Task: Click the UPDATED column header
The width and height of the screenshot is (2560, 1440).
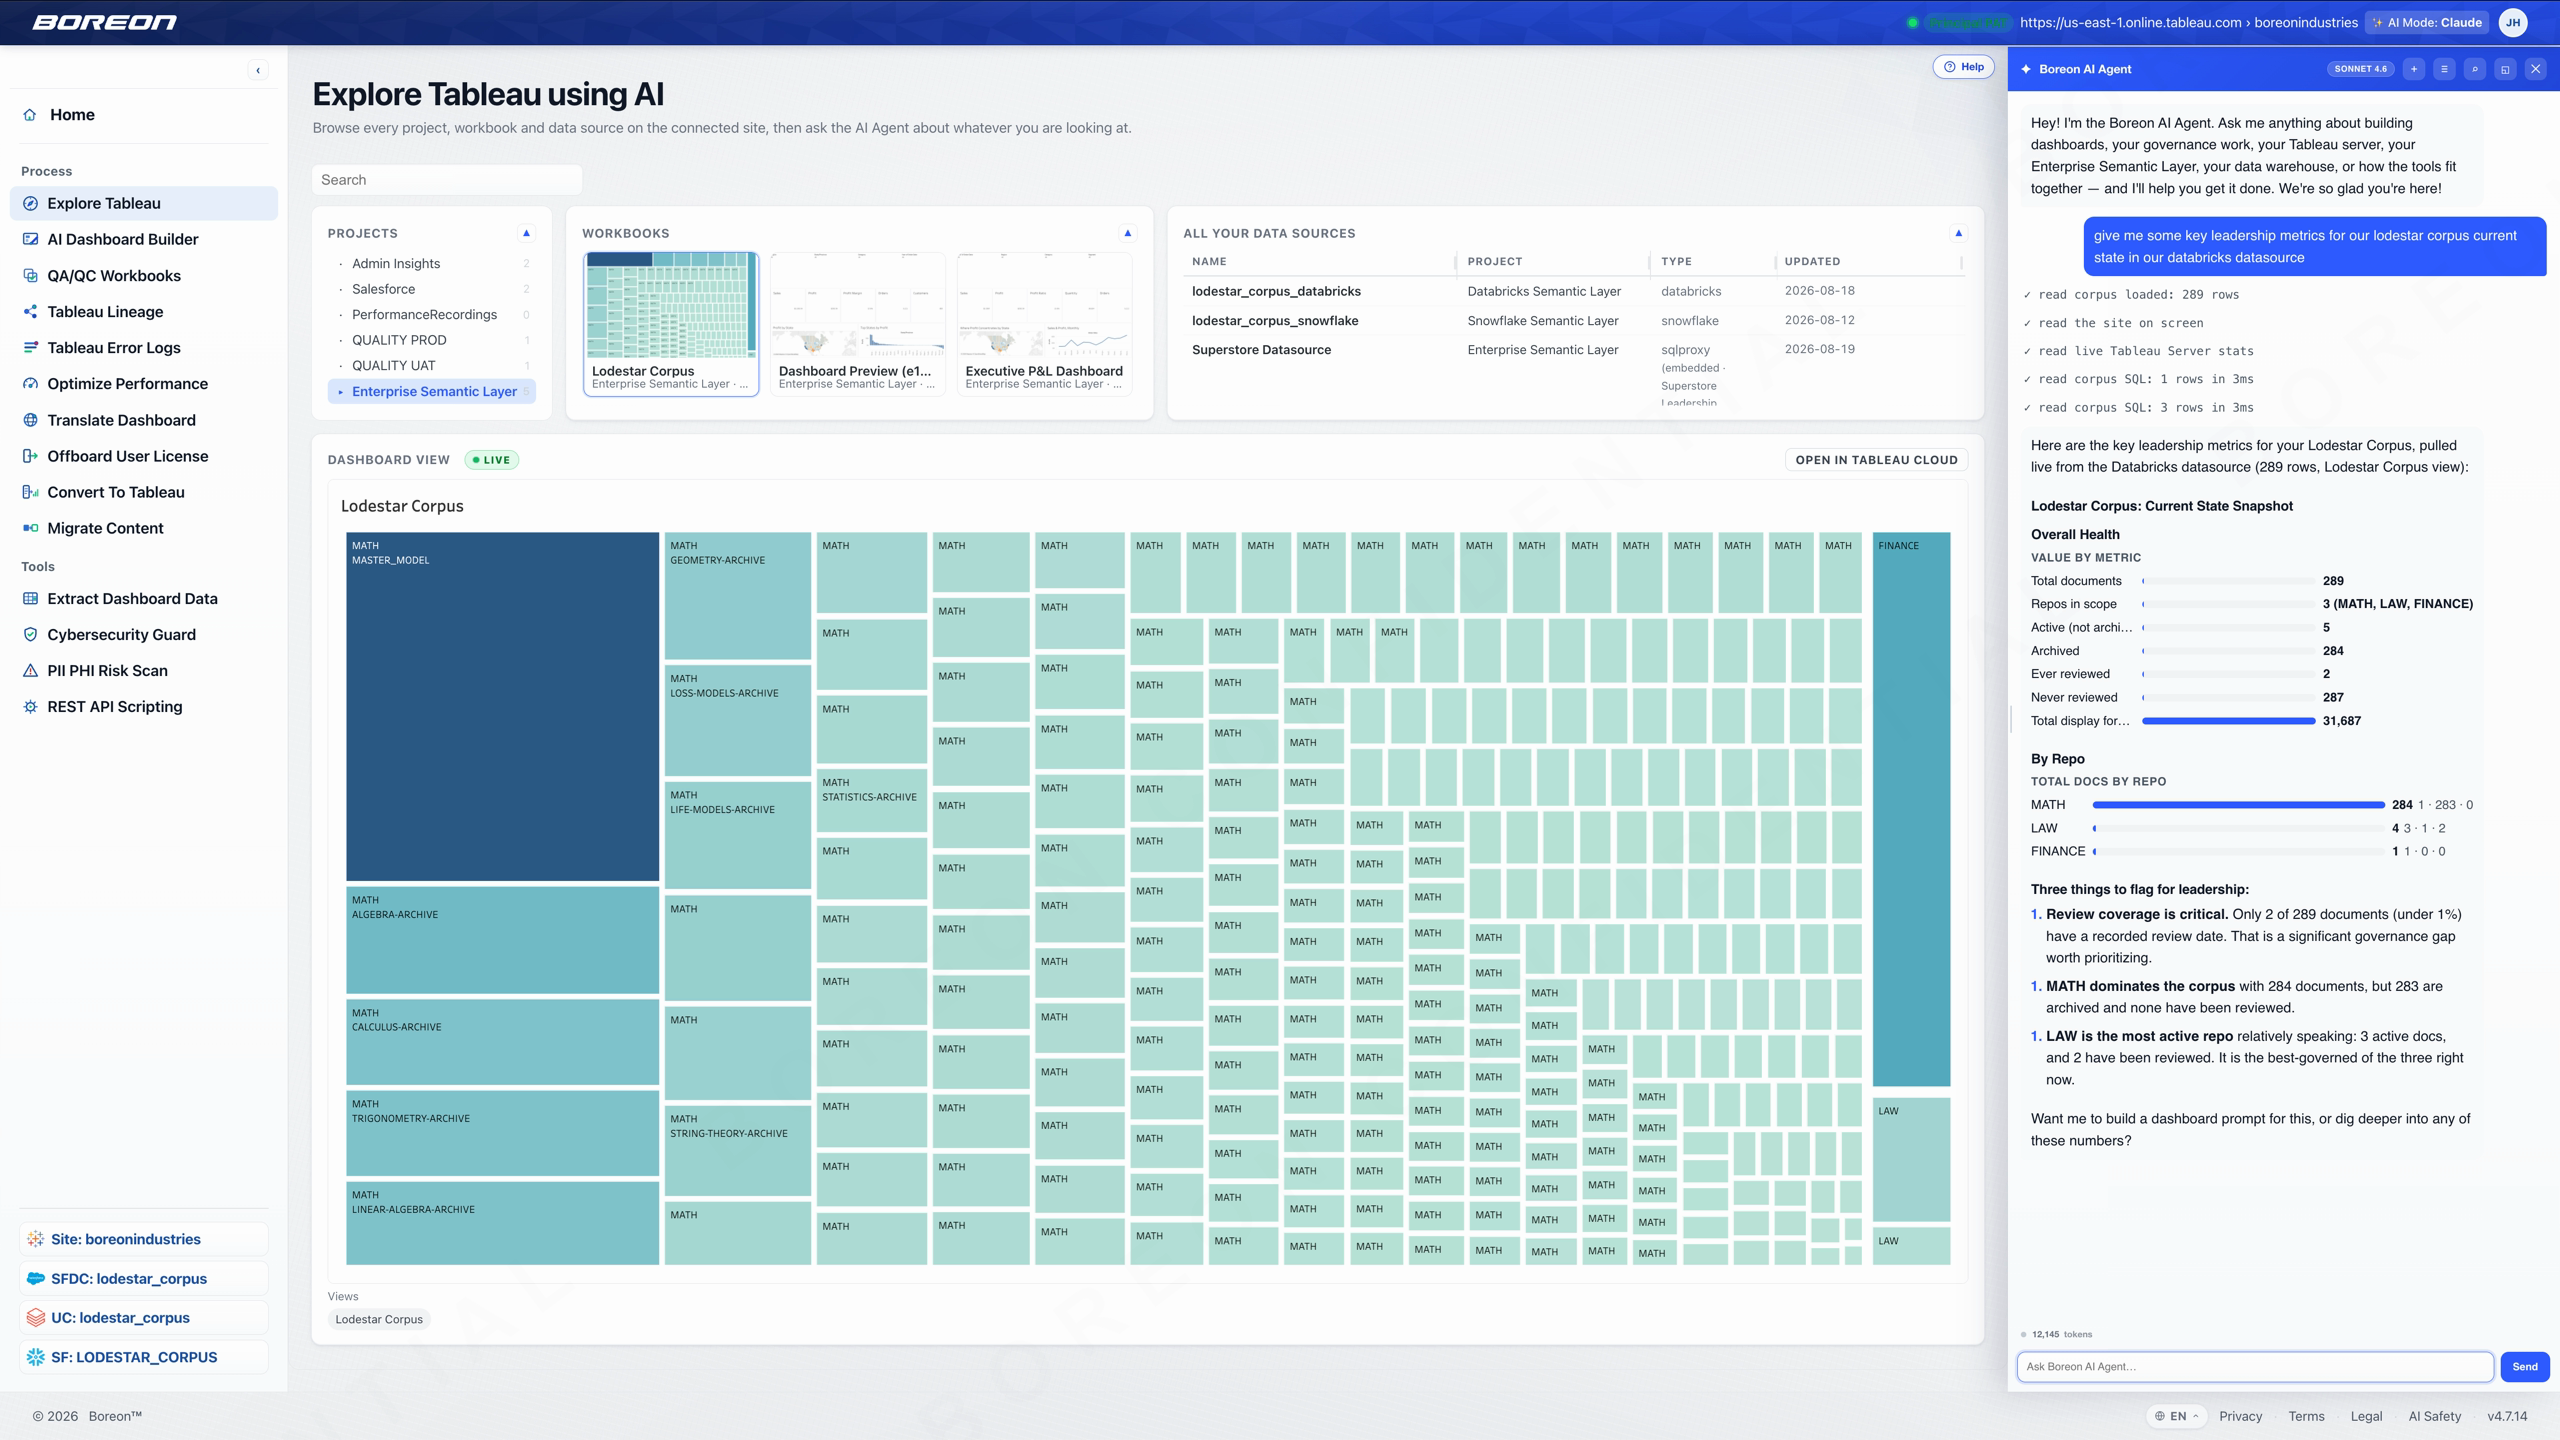Action: [1812, 262]
